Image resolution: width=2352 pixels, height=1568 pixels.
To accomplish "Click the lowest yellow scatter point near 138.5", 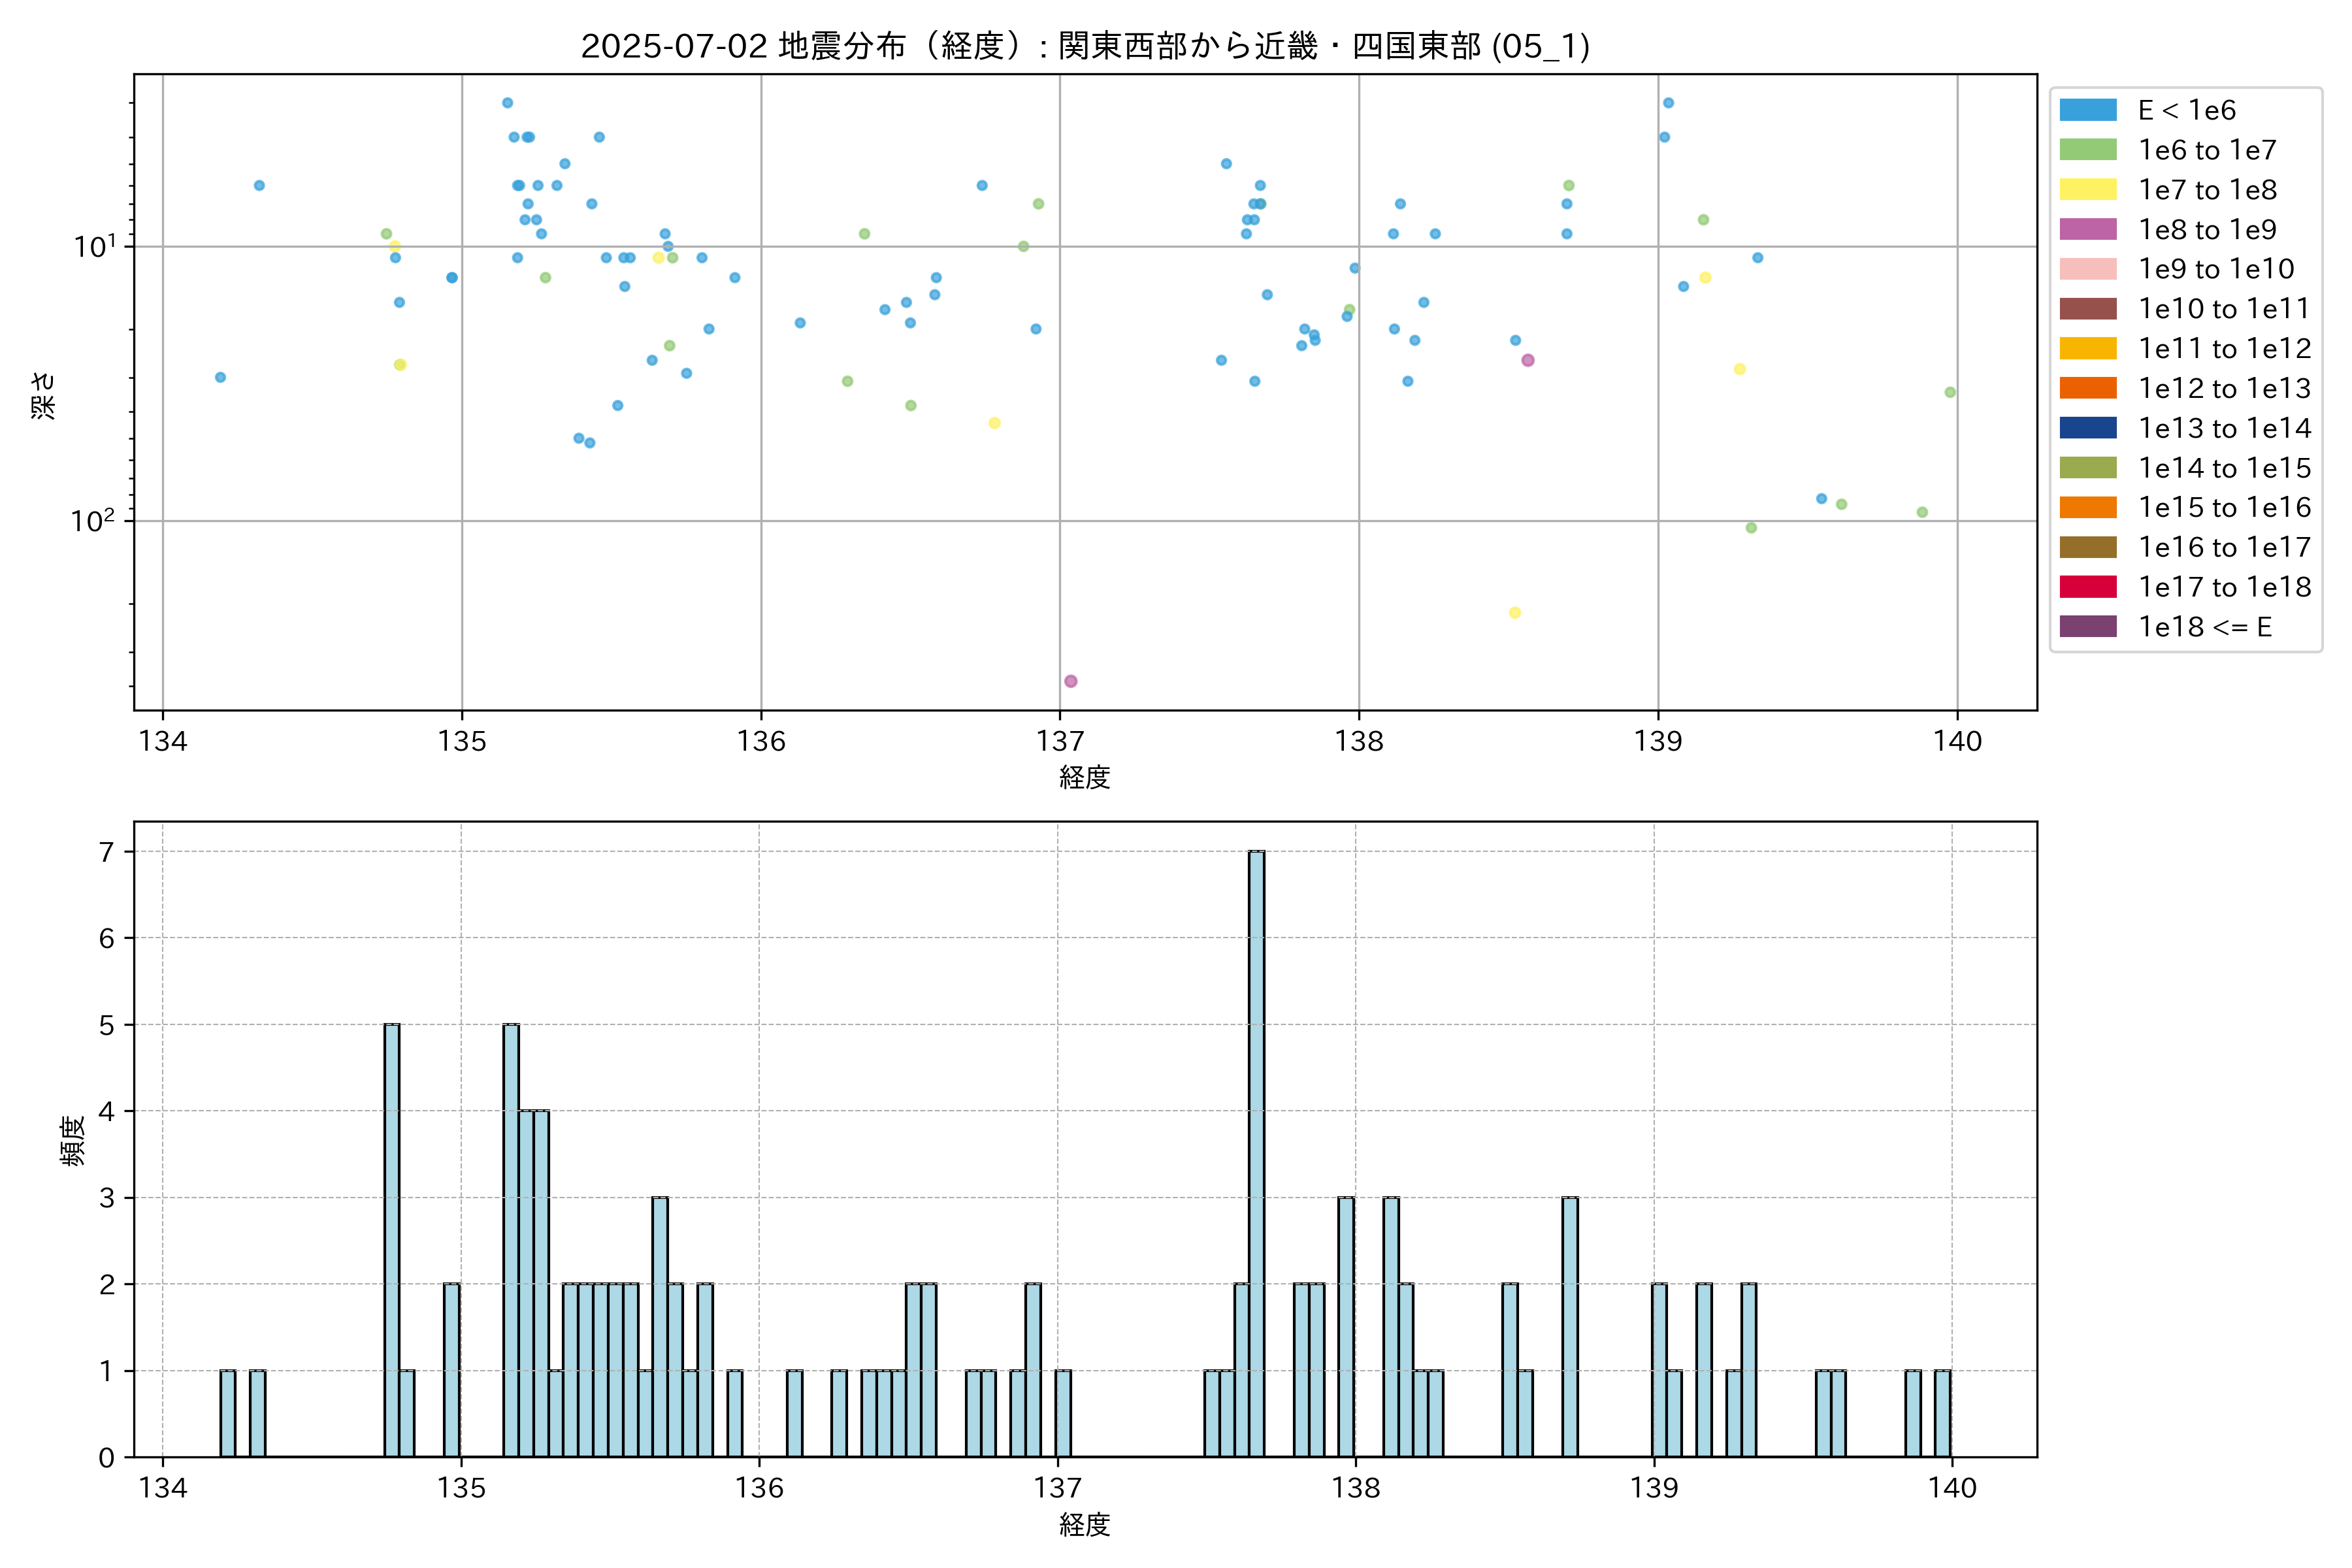I will 1514,613.
